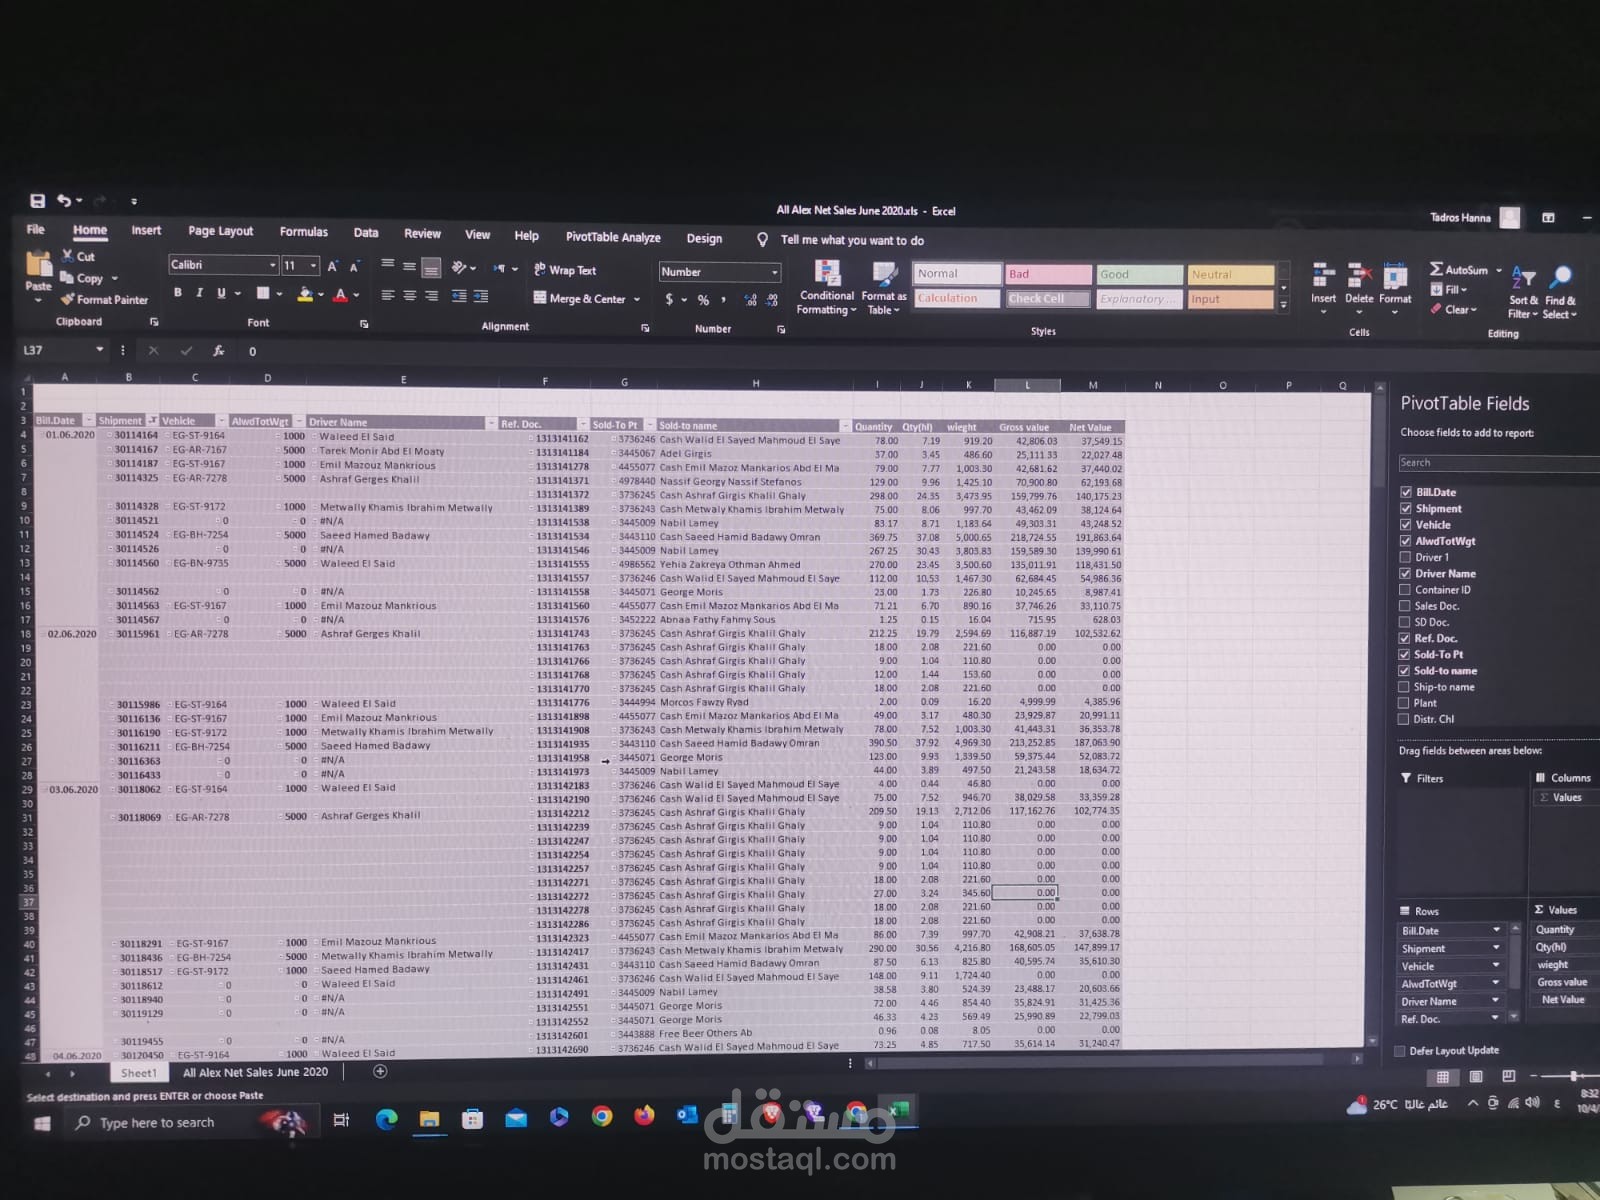Screen dimensions: 1600x1200
Task: Switch to the Insert ribbon tab
Action: point(146,230)
